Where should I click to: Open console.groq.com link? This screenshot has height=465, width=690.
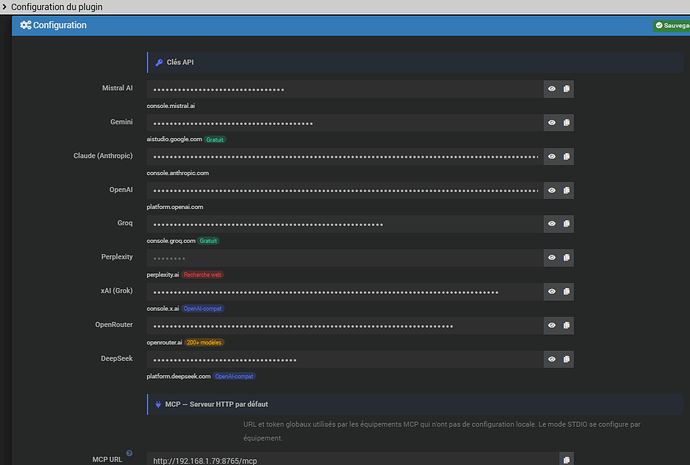(x=171, y=241)
